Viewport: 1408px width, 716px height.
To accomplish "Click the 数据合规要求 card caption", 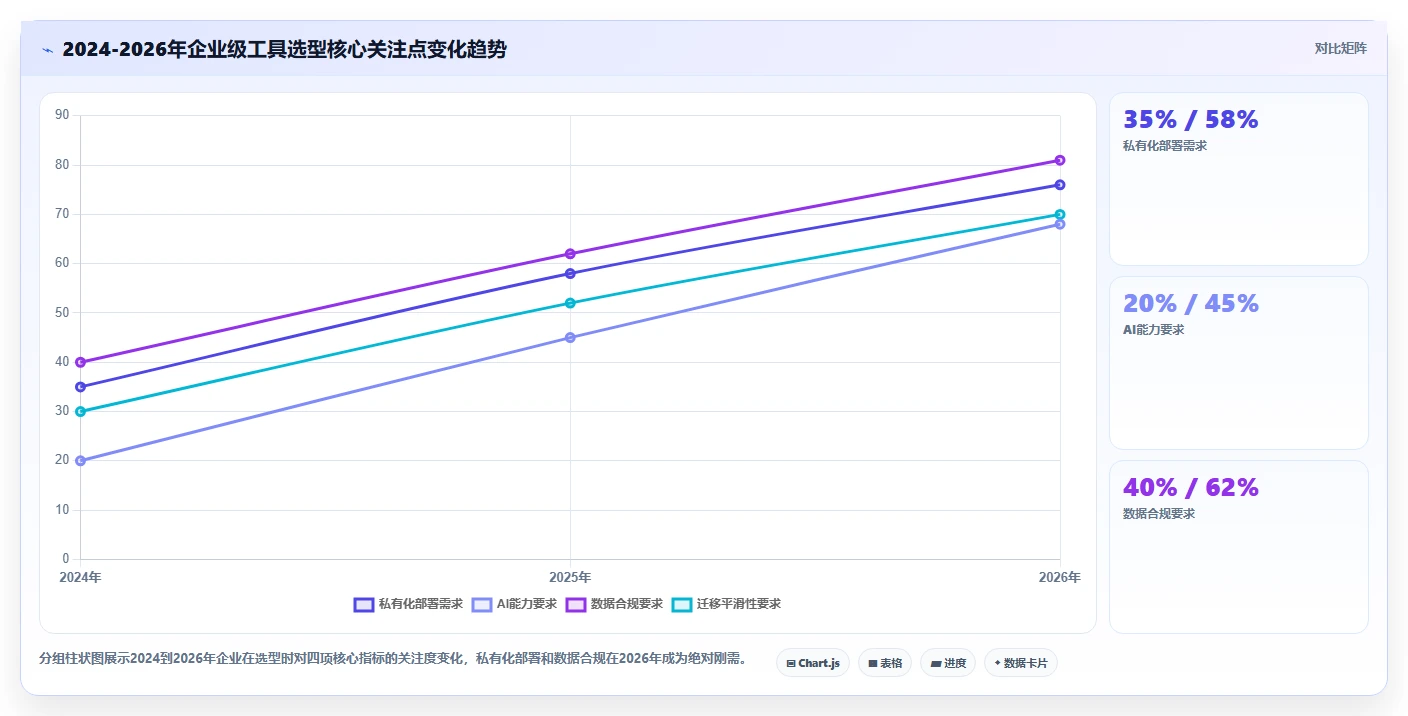I will [1159, 514].
